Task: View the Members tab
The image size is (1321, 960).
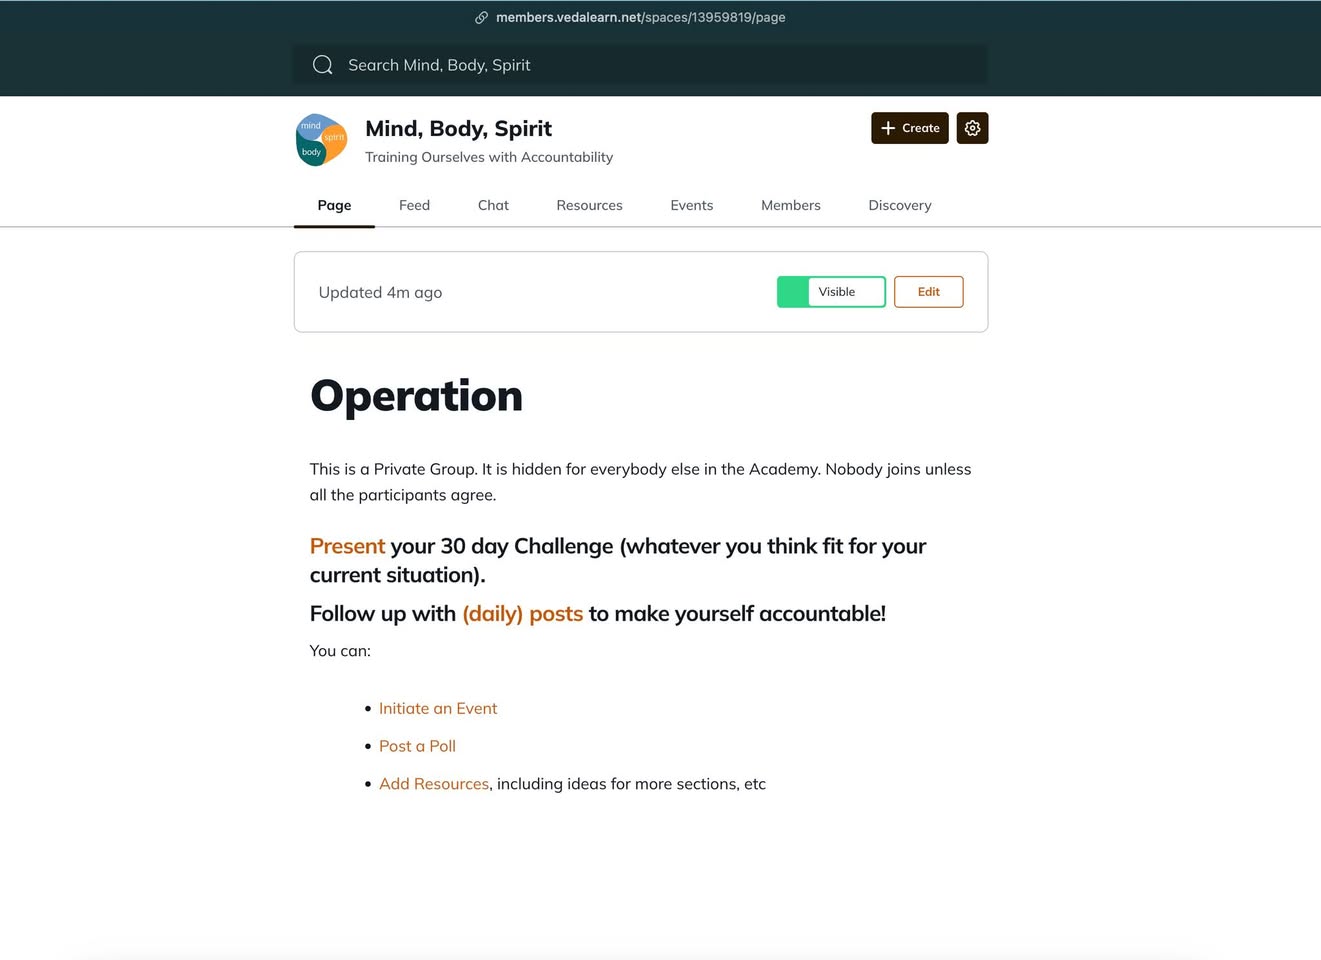Action: pyautogui.click(x=790, y=205)
